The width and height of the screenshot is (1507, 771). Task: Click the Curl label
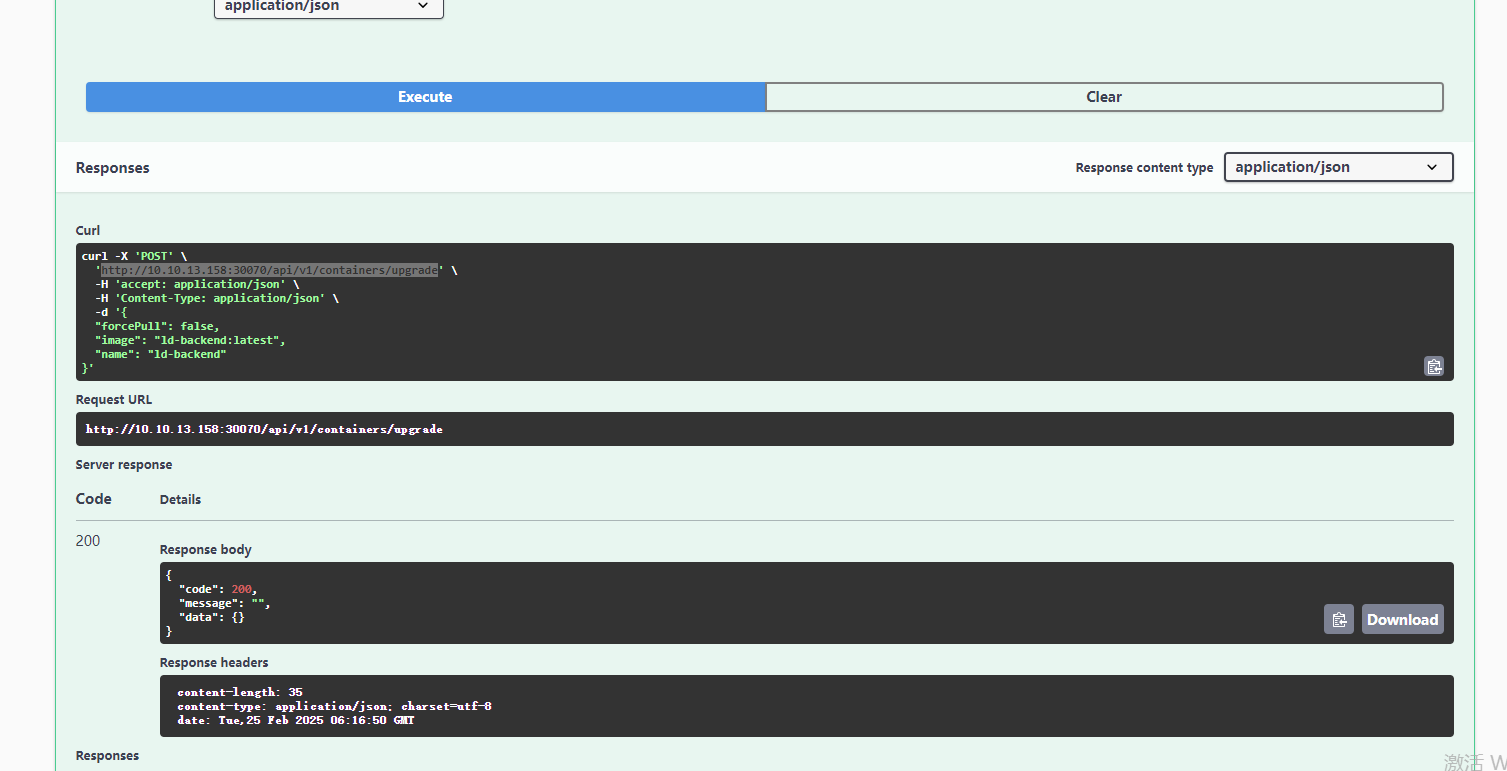(88, 230)
